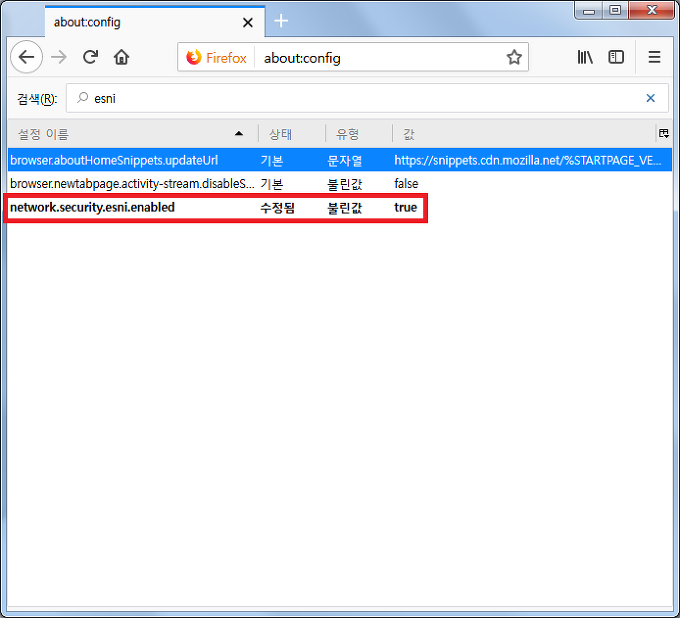Open the home page via the house icon
The height and width of the screenshot is (618, 680).
point(121,57)
